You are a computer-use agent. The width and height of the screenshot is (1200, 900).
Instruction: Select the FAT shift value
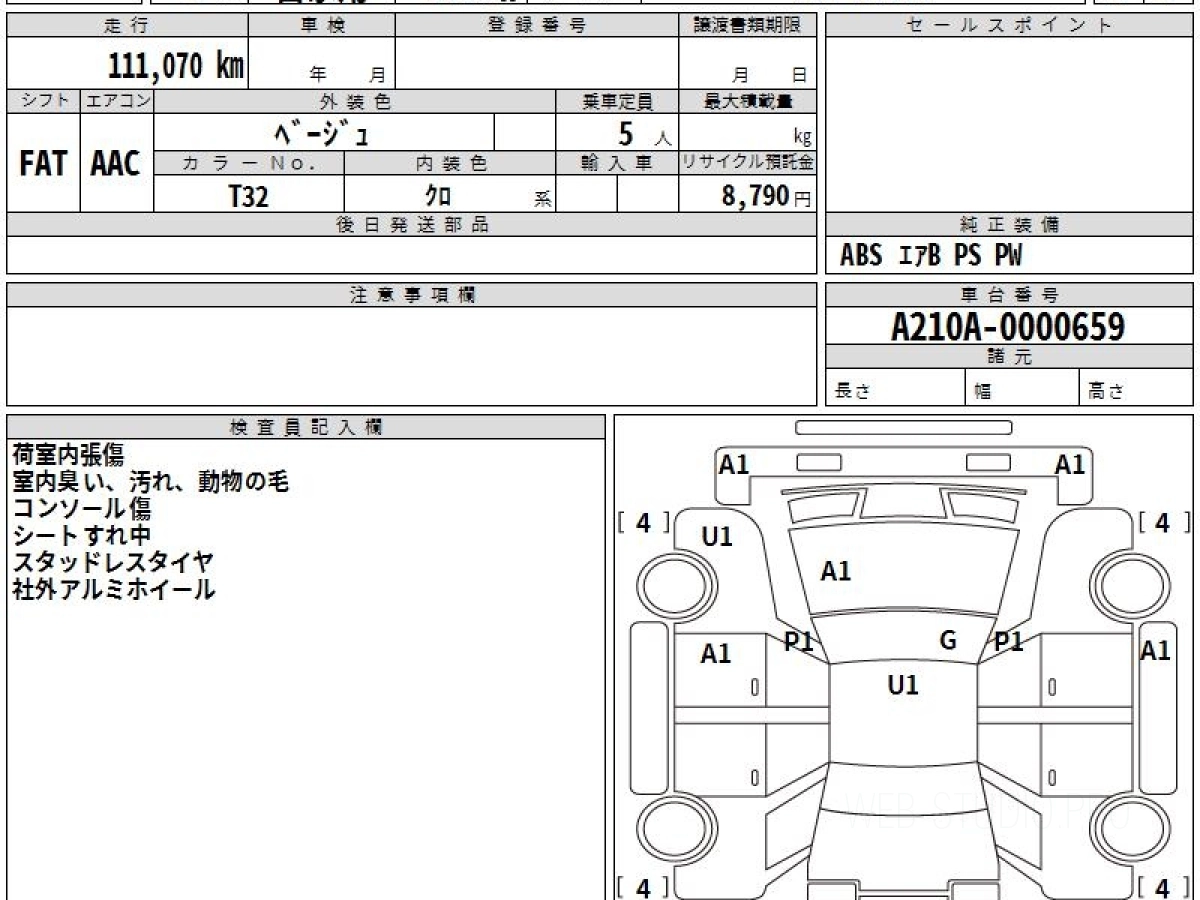click(43, 164)
